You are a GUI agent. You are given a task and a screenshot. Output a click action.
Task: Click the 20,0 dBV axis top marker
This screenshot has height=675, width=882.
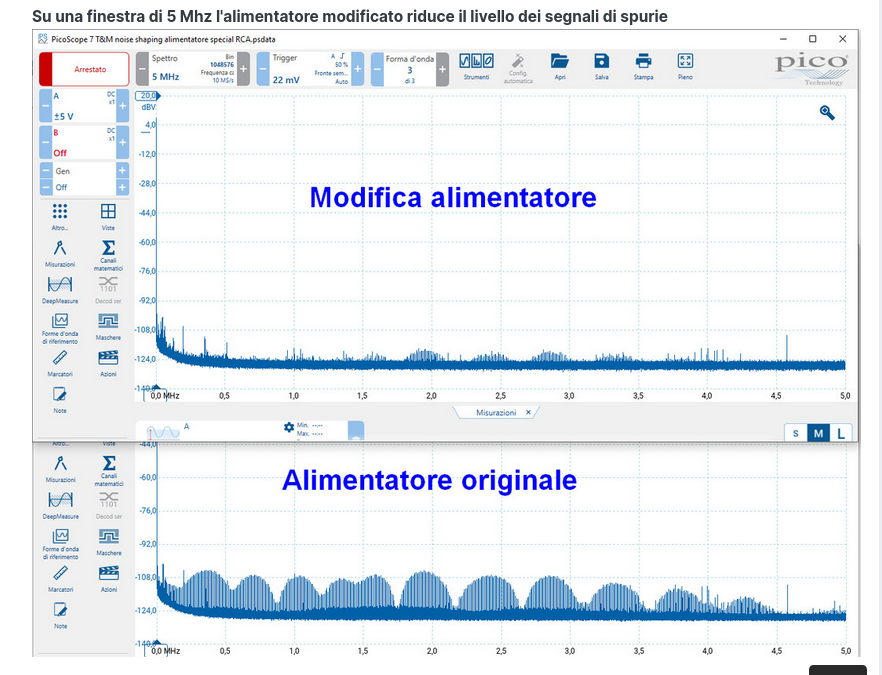pos(148,96)
